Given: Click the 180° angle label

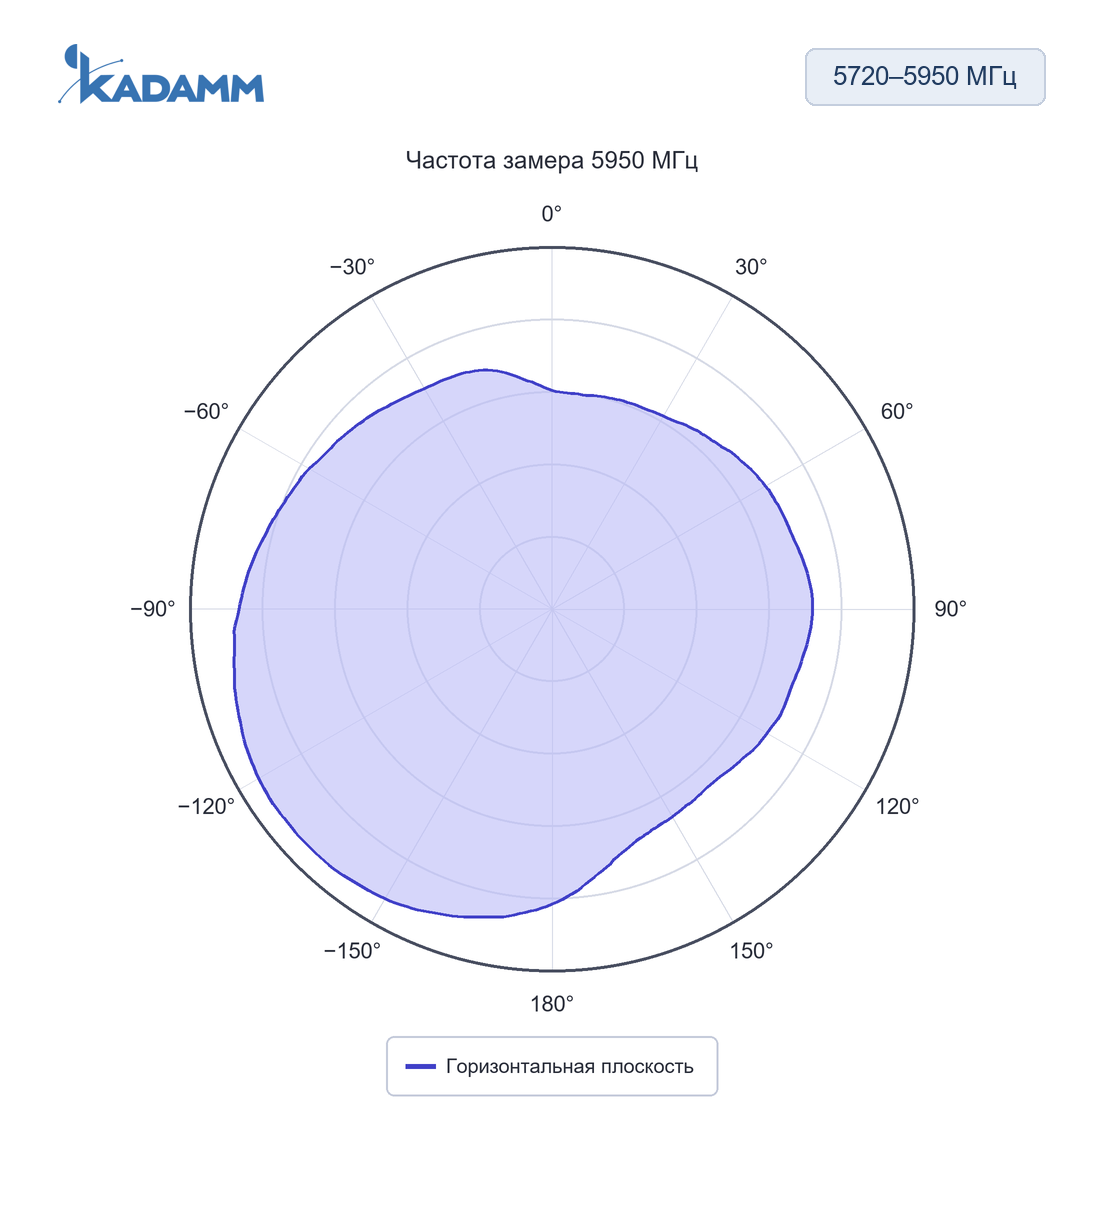Looking at the screenshot, I should click(552, 1004).
